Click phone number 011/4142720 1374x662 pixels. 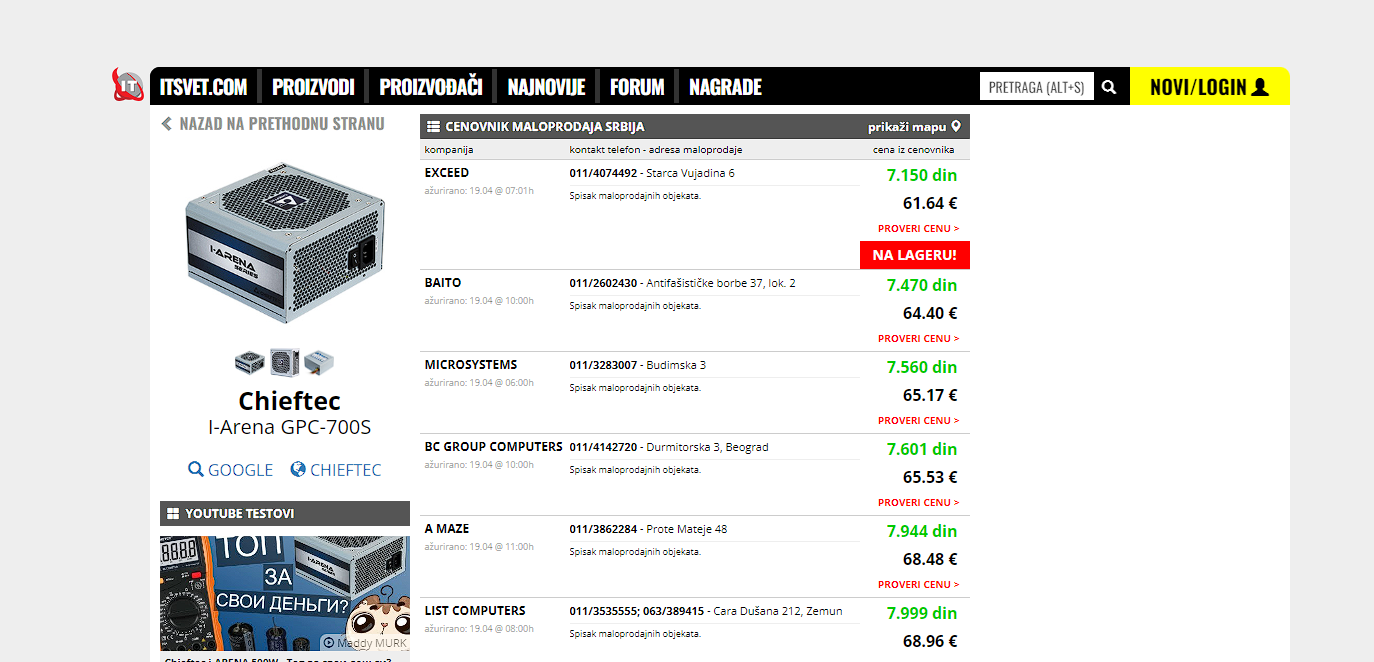tap(603, 447)
